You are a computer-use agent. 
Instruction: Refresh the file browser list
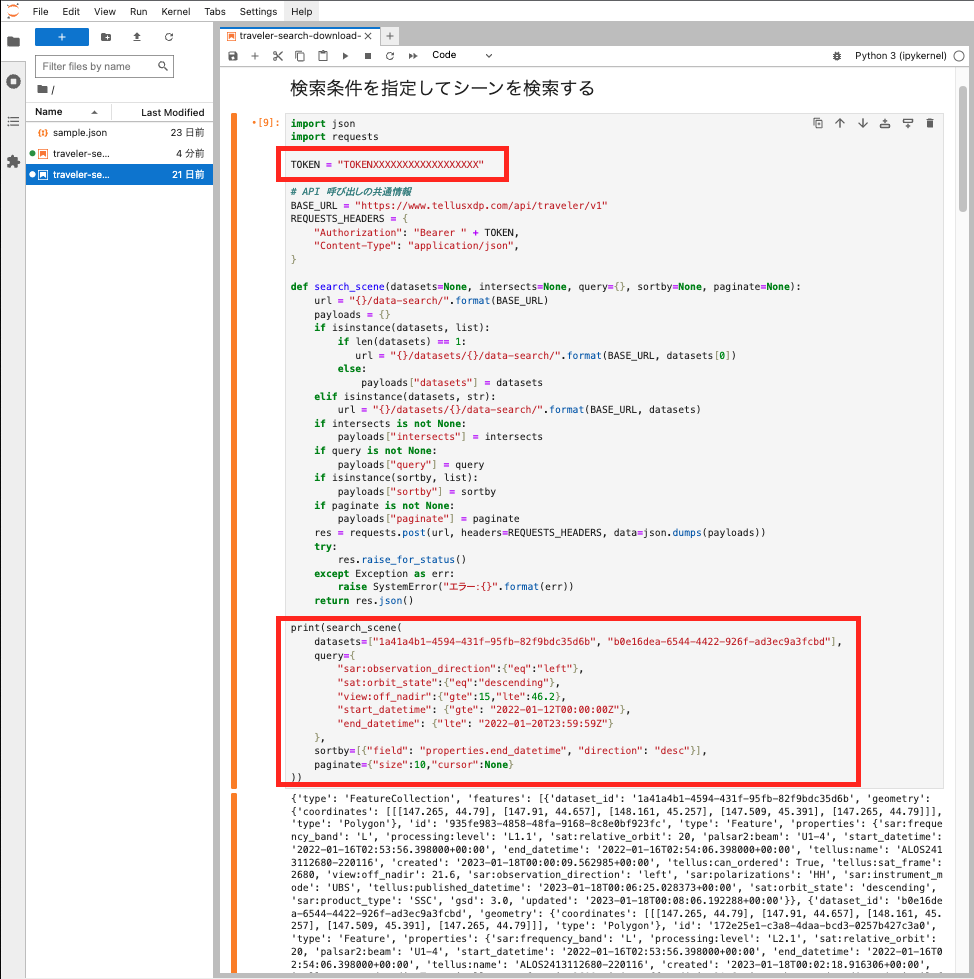[169, 37]
